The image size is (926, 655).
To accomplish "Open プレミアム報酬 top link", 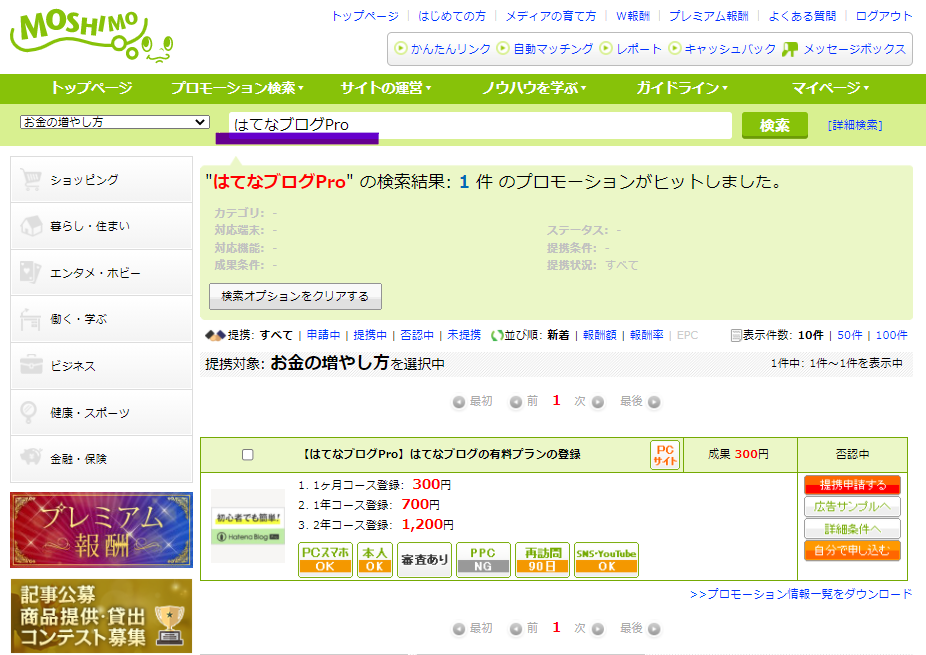I will coord(708,16).
